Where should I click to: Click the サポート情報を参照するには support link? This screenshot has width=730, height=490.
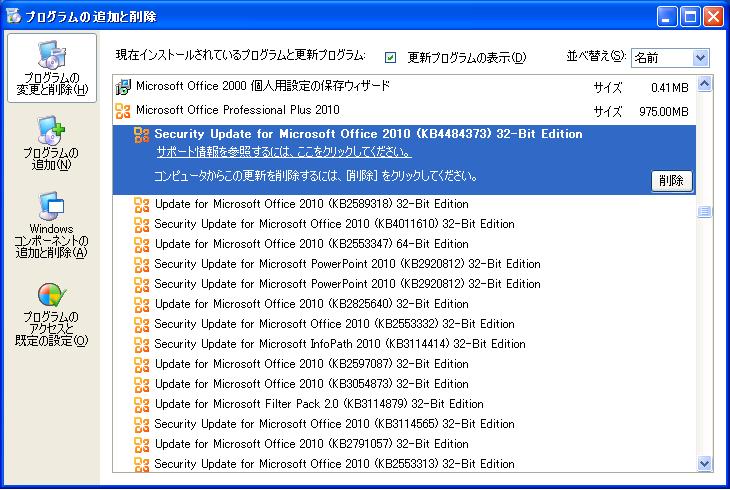click(x=284, y=152)
